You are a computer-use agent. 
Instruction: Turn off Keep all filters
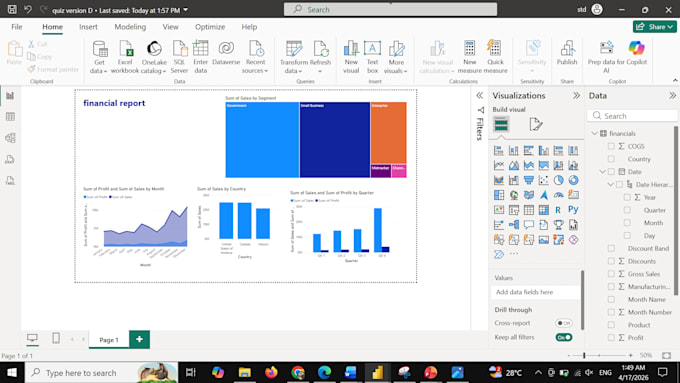point(564,337)
